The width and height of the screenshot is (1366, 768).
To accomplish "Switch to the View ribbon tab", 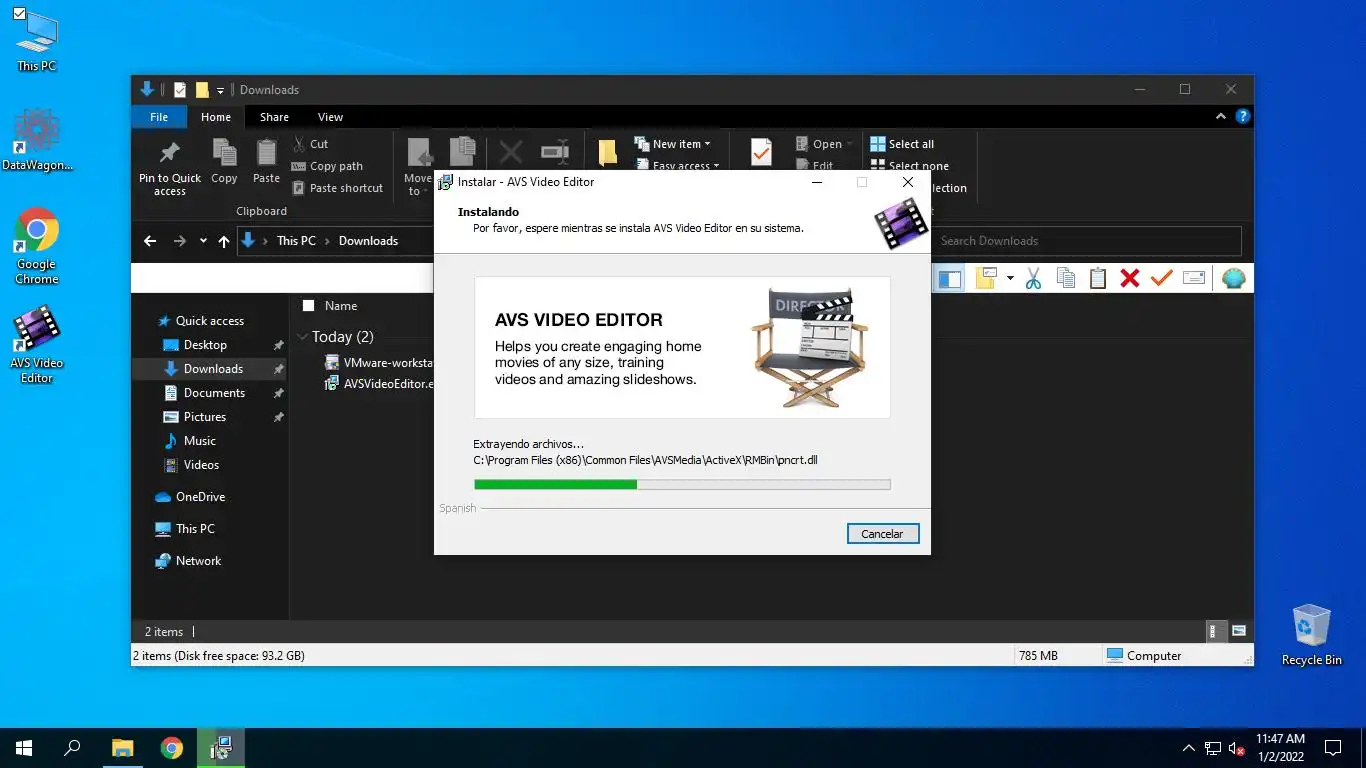I will (330, 117).
